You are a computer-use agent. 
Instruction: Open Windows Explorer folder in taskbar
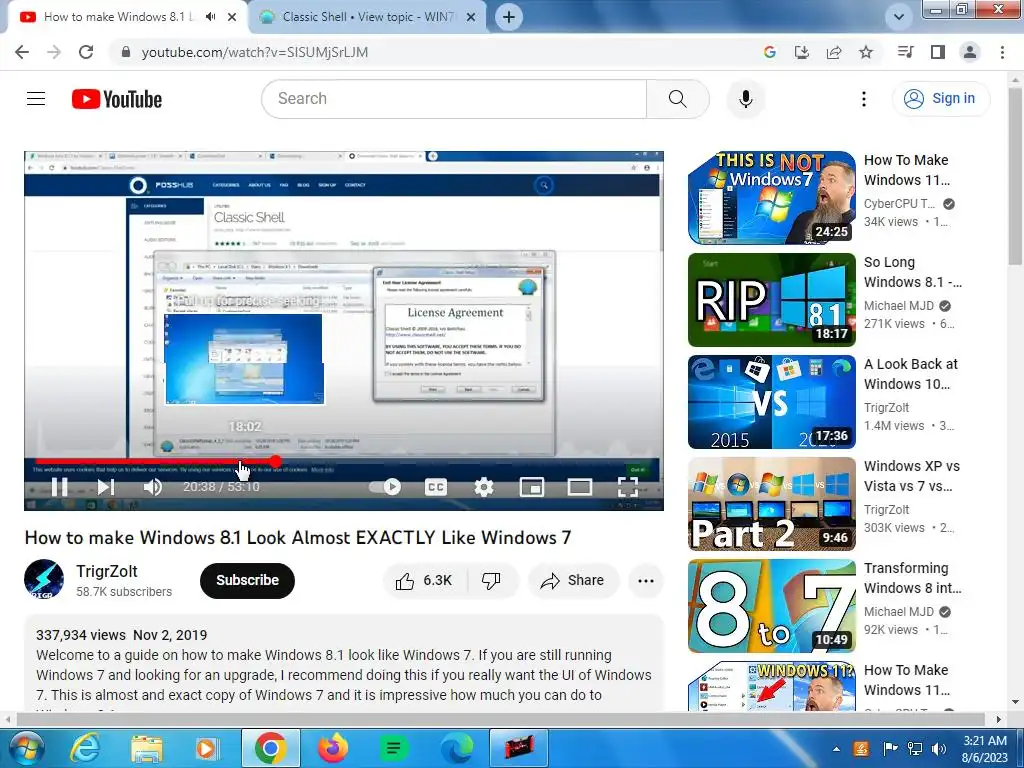point(146,748)
